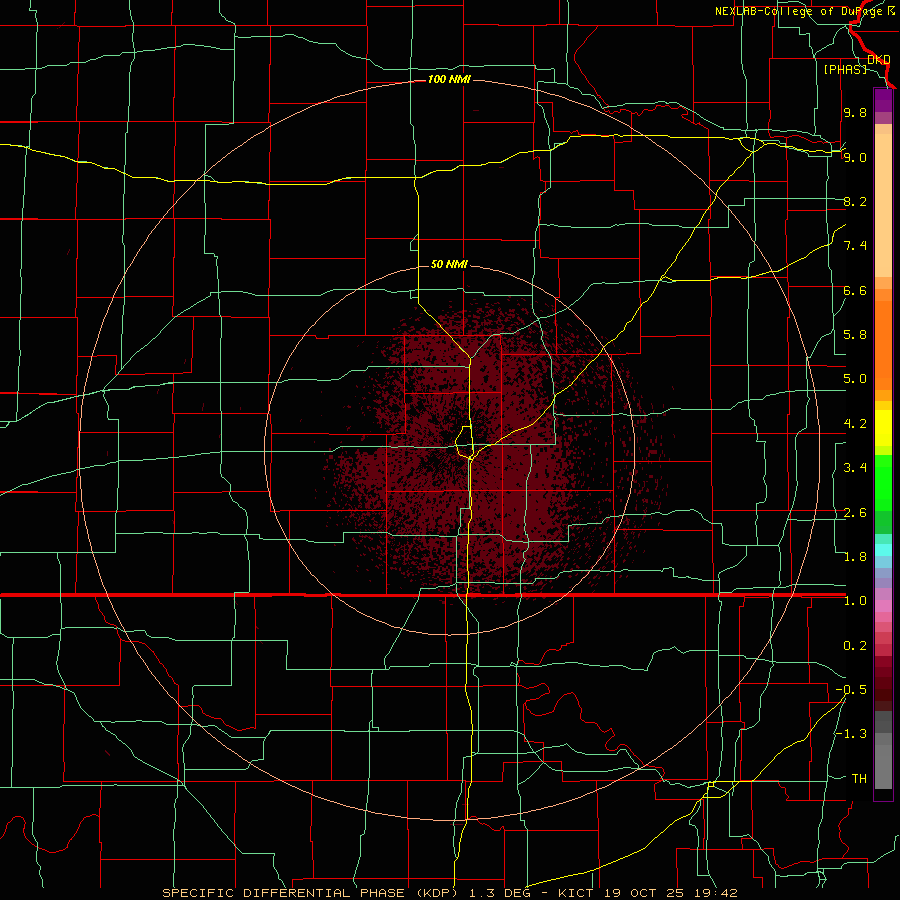This screenshot has height=900, width=900.
Task: Click the 4.2 value on the color scale
Action: click(x=855, y=424)
